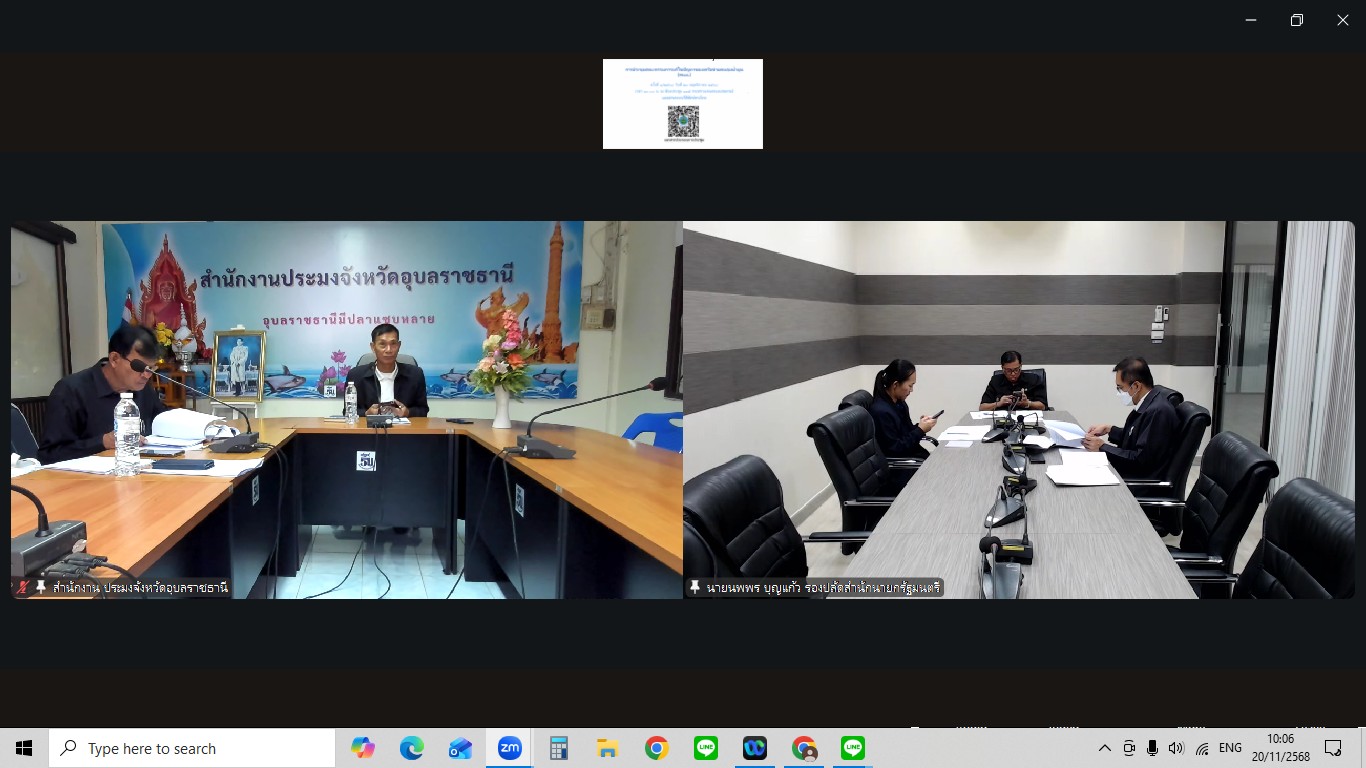Click the pin icon on left video label

[x=41, y=587]
